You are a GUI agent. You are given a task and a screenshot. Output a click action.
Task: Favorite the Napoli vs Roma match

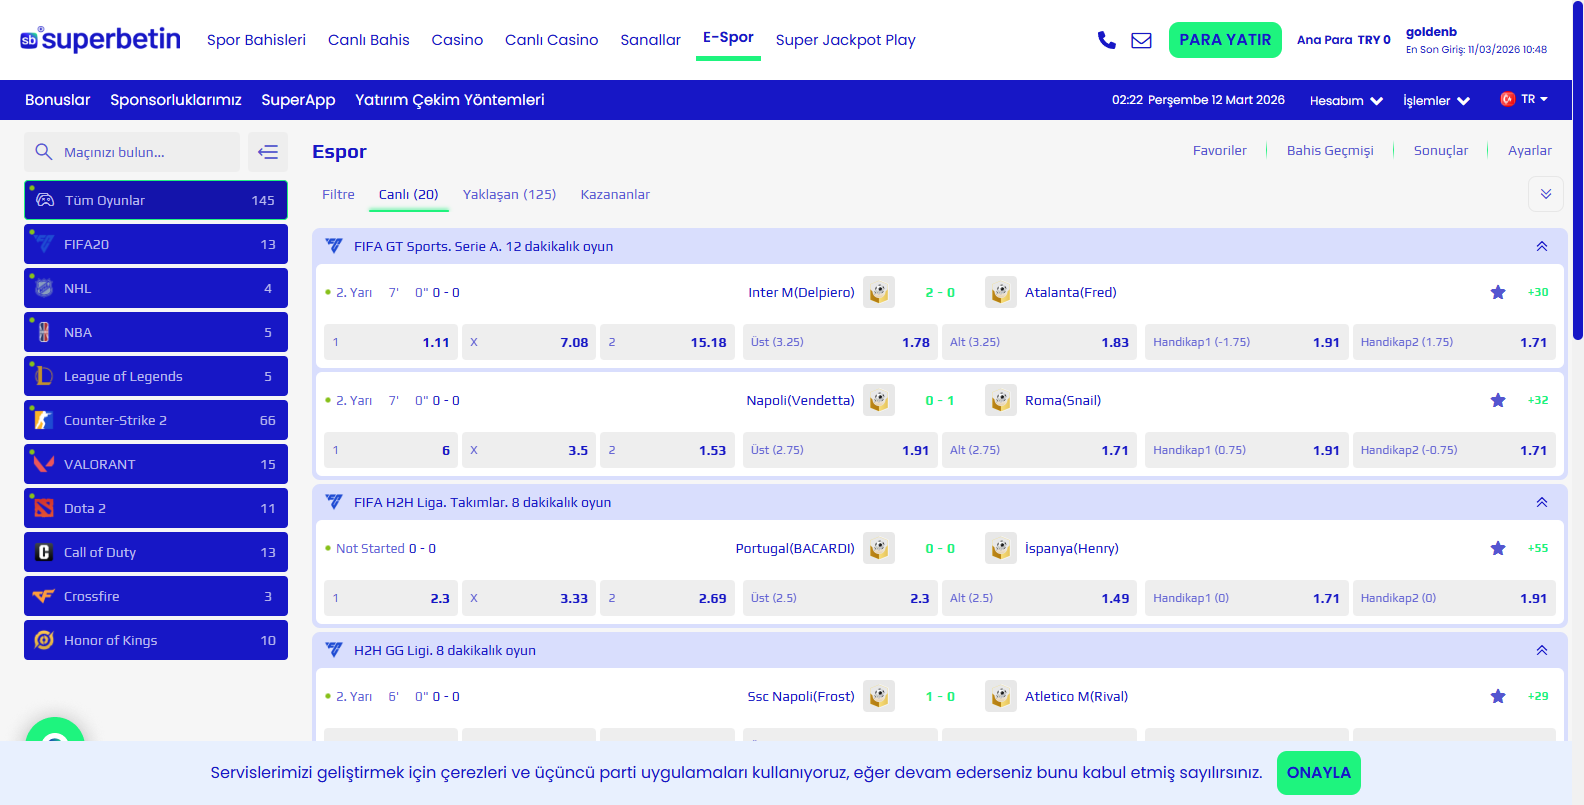coord(1498,400)
